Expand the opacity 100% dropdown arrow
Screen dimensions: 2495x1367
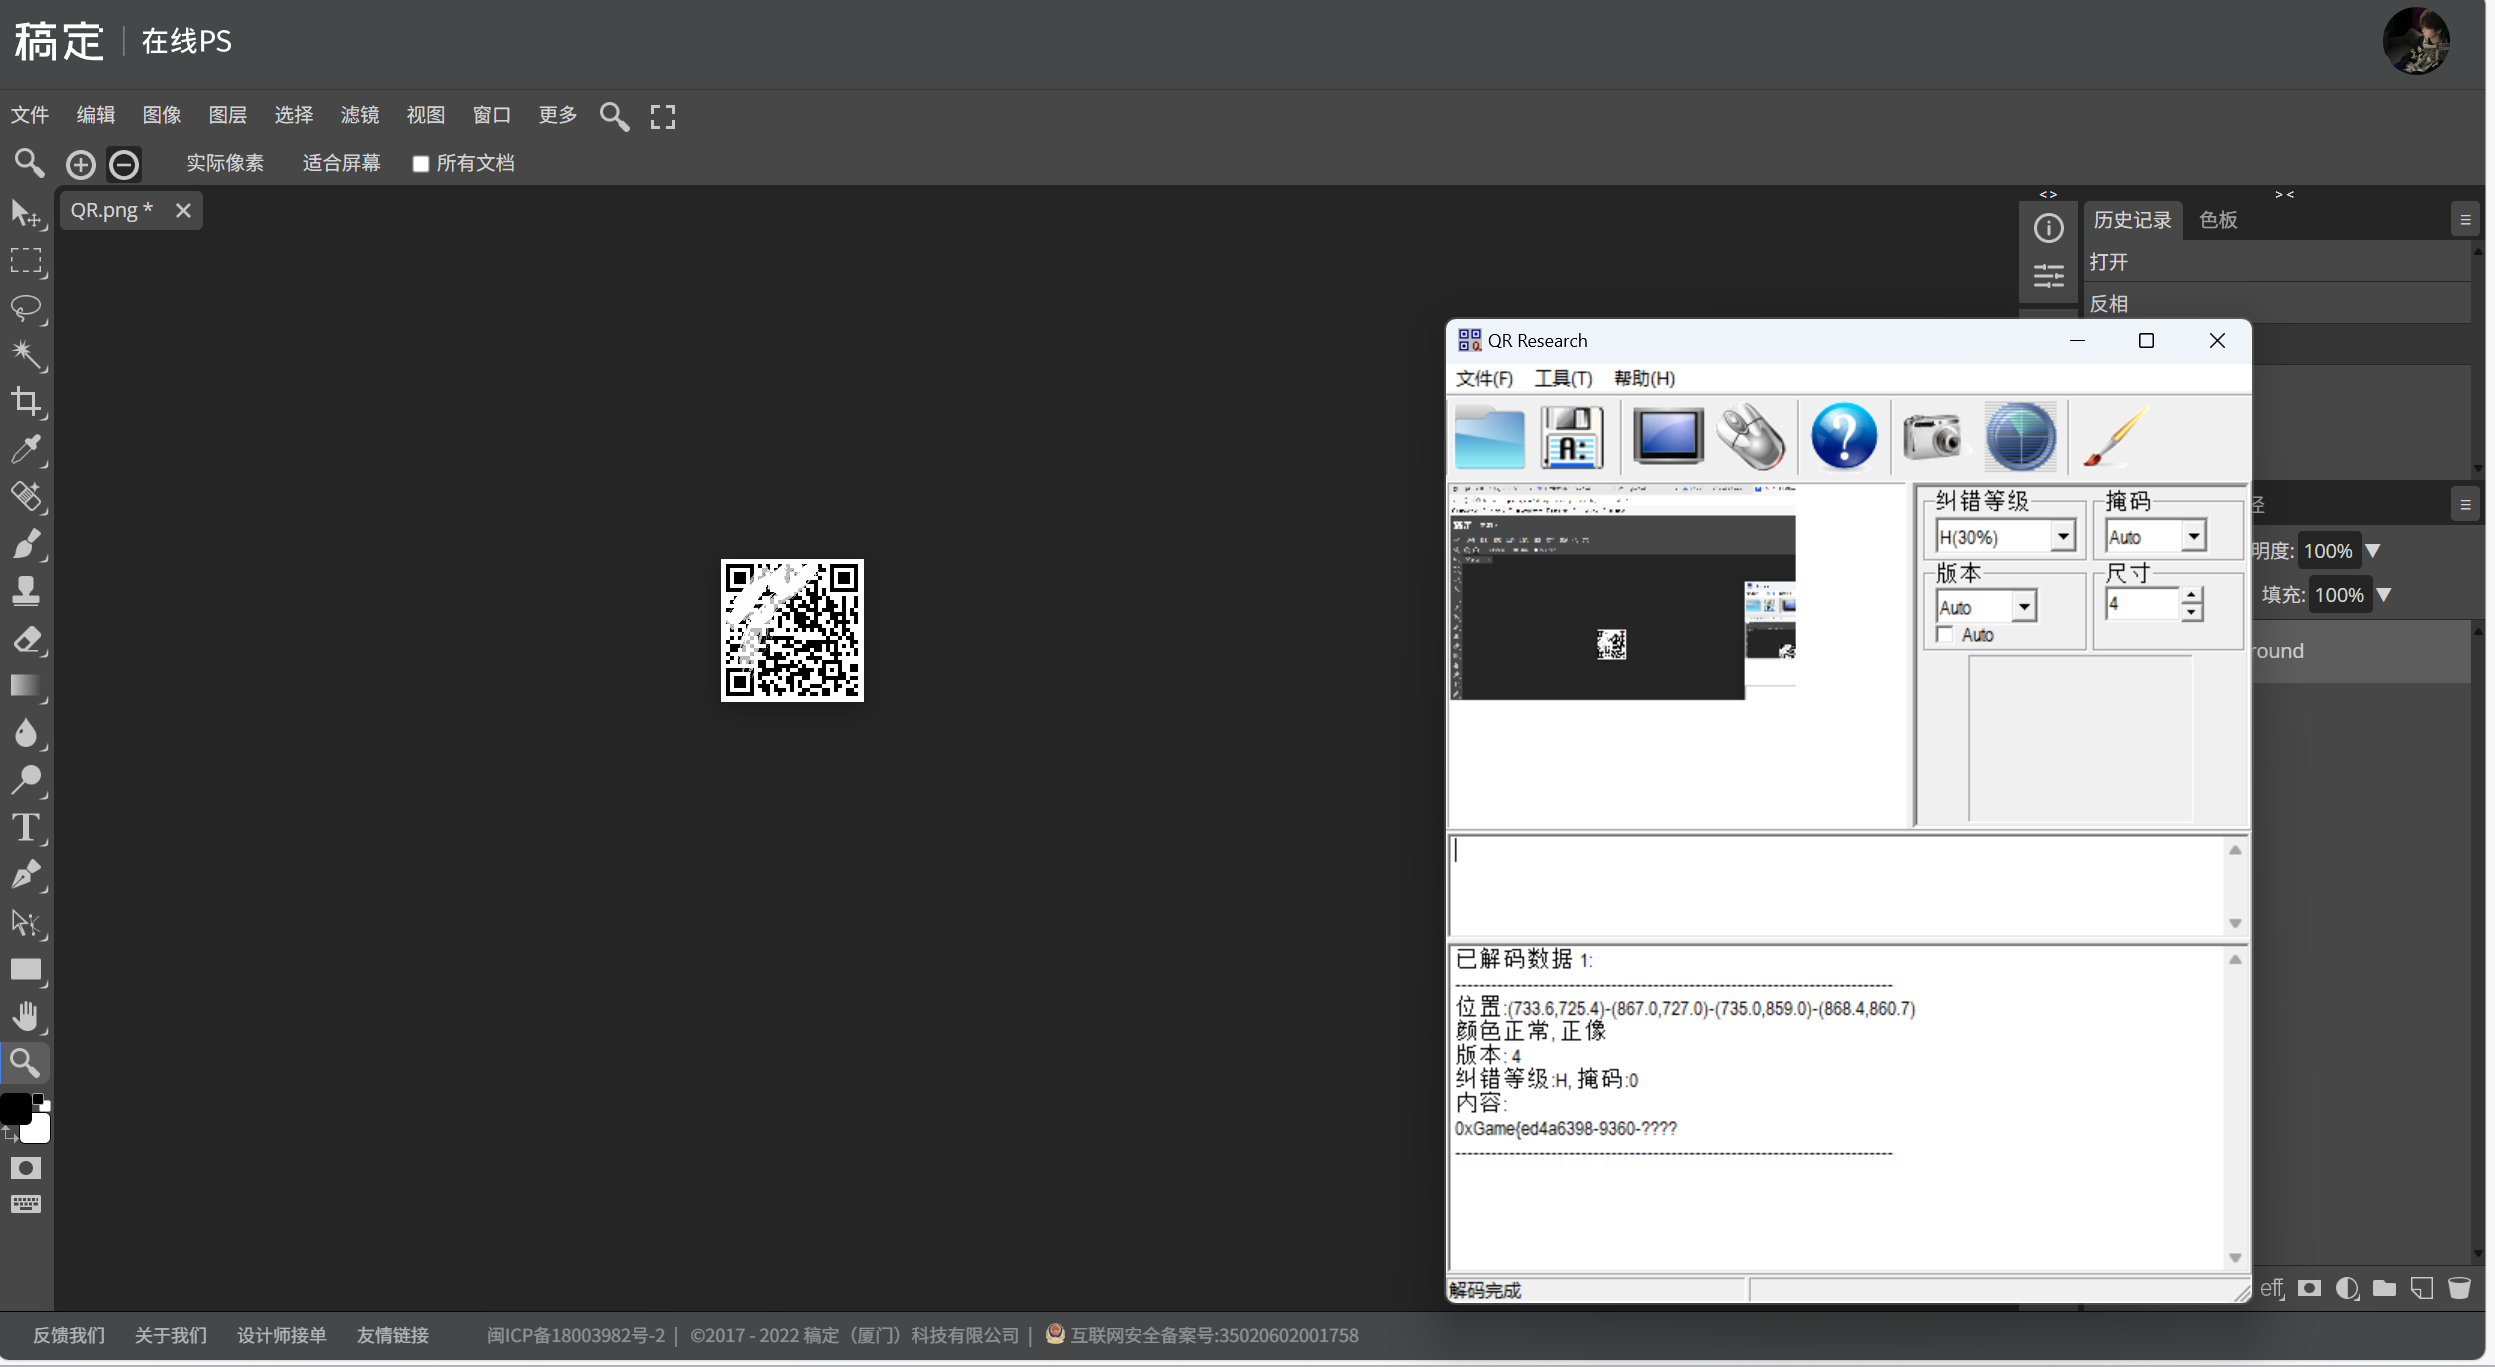[2373, 551]
